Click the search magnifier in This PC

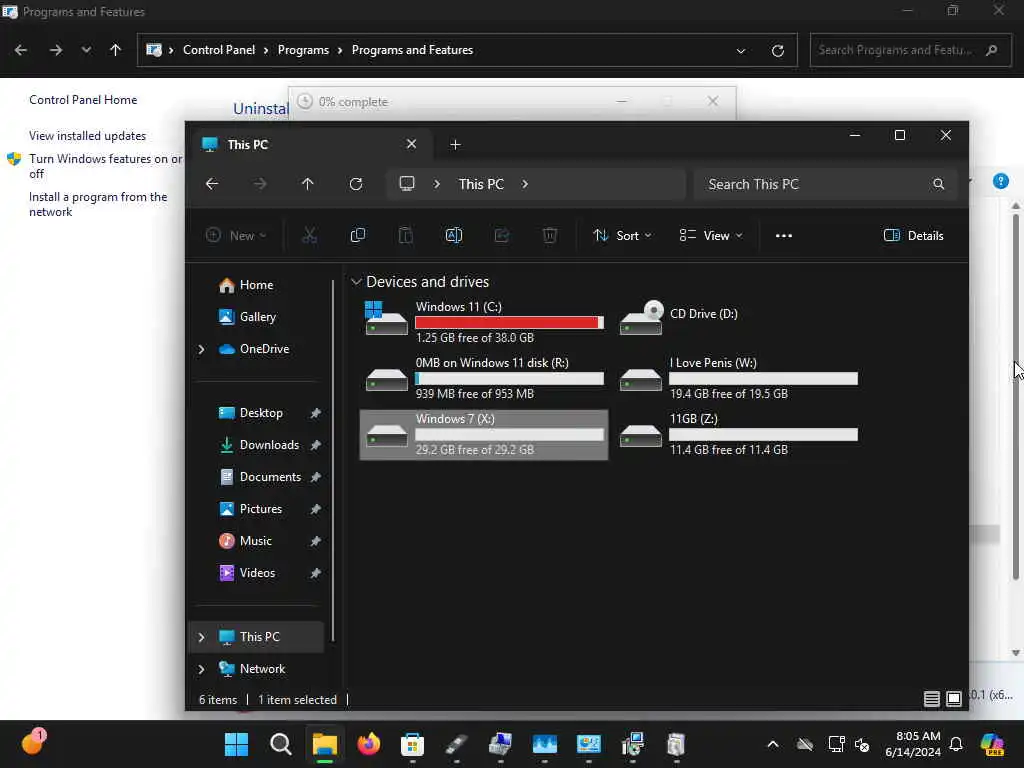coord(938,184)
